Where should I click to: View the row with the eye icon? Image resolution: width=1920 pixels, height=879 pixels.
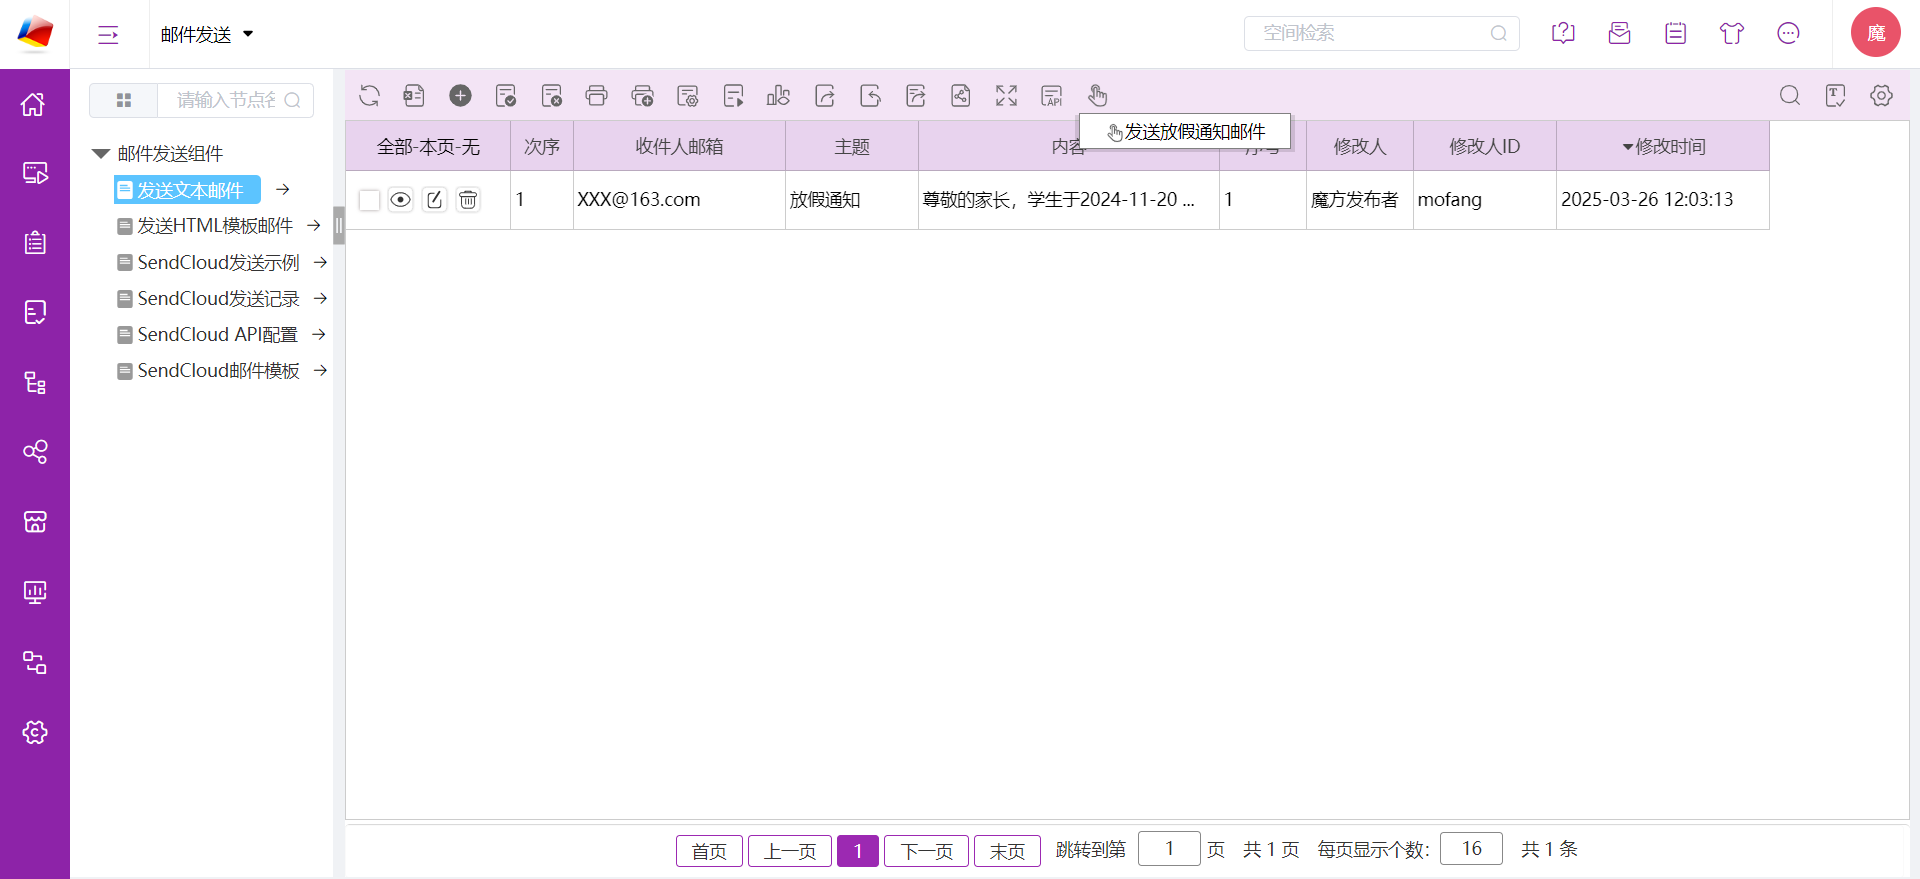coord(400,200)
